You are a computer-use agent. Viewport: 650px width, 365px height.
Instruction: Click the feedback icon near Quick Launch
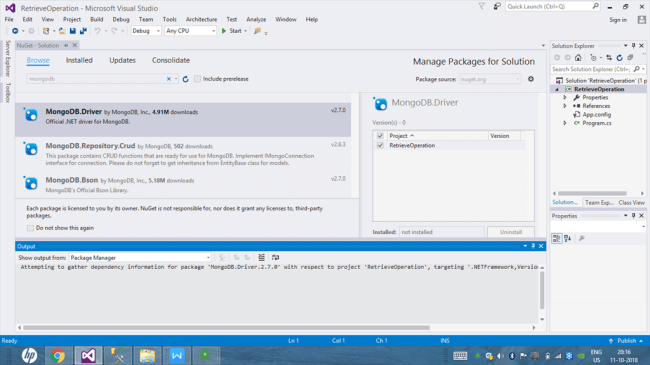[x=497, y=6]
